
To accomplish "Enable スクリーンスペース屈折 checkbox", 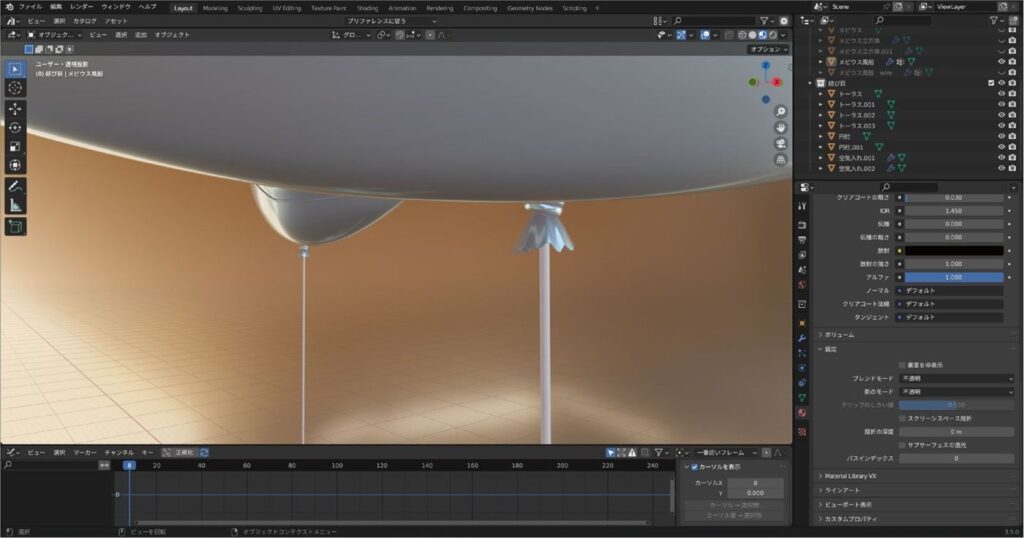I will (902, 419).
